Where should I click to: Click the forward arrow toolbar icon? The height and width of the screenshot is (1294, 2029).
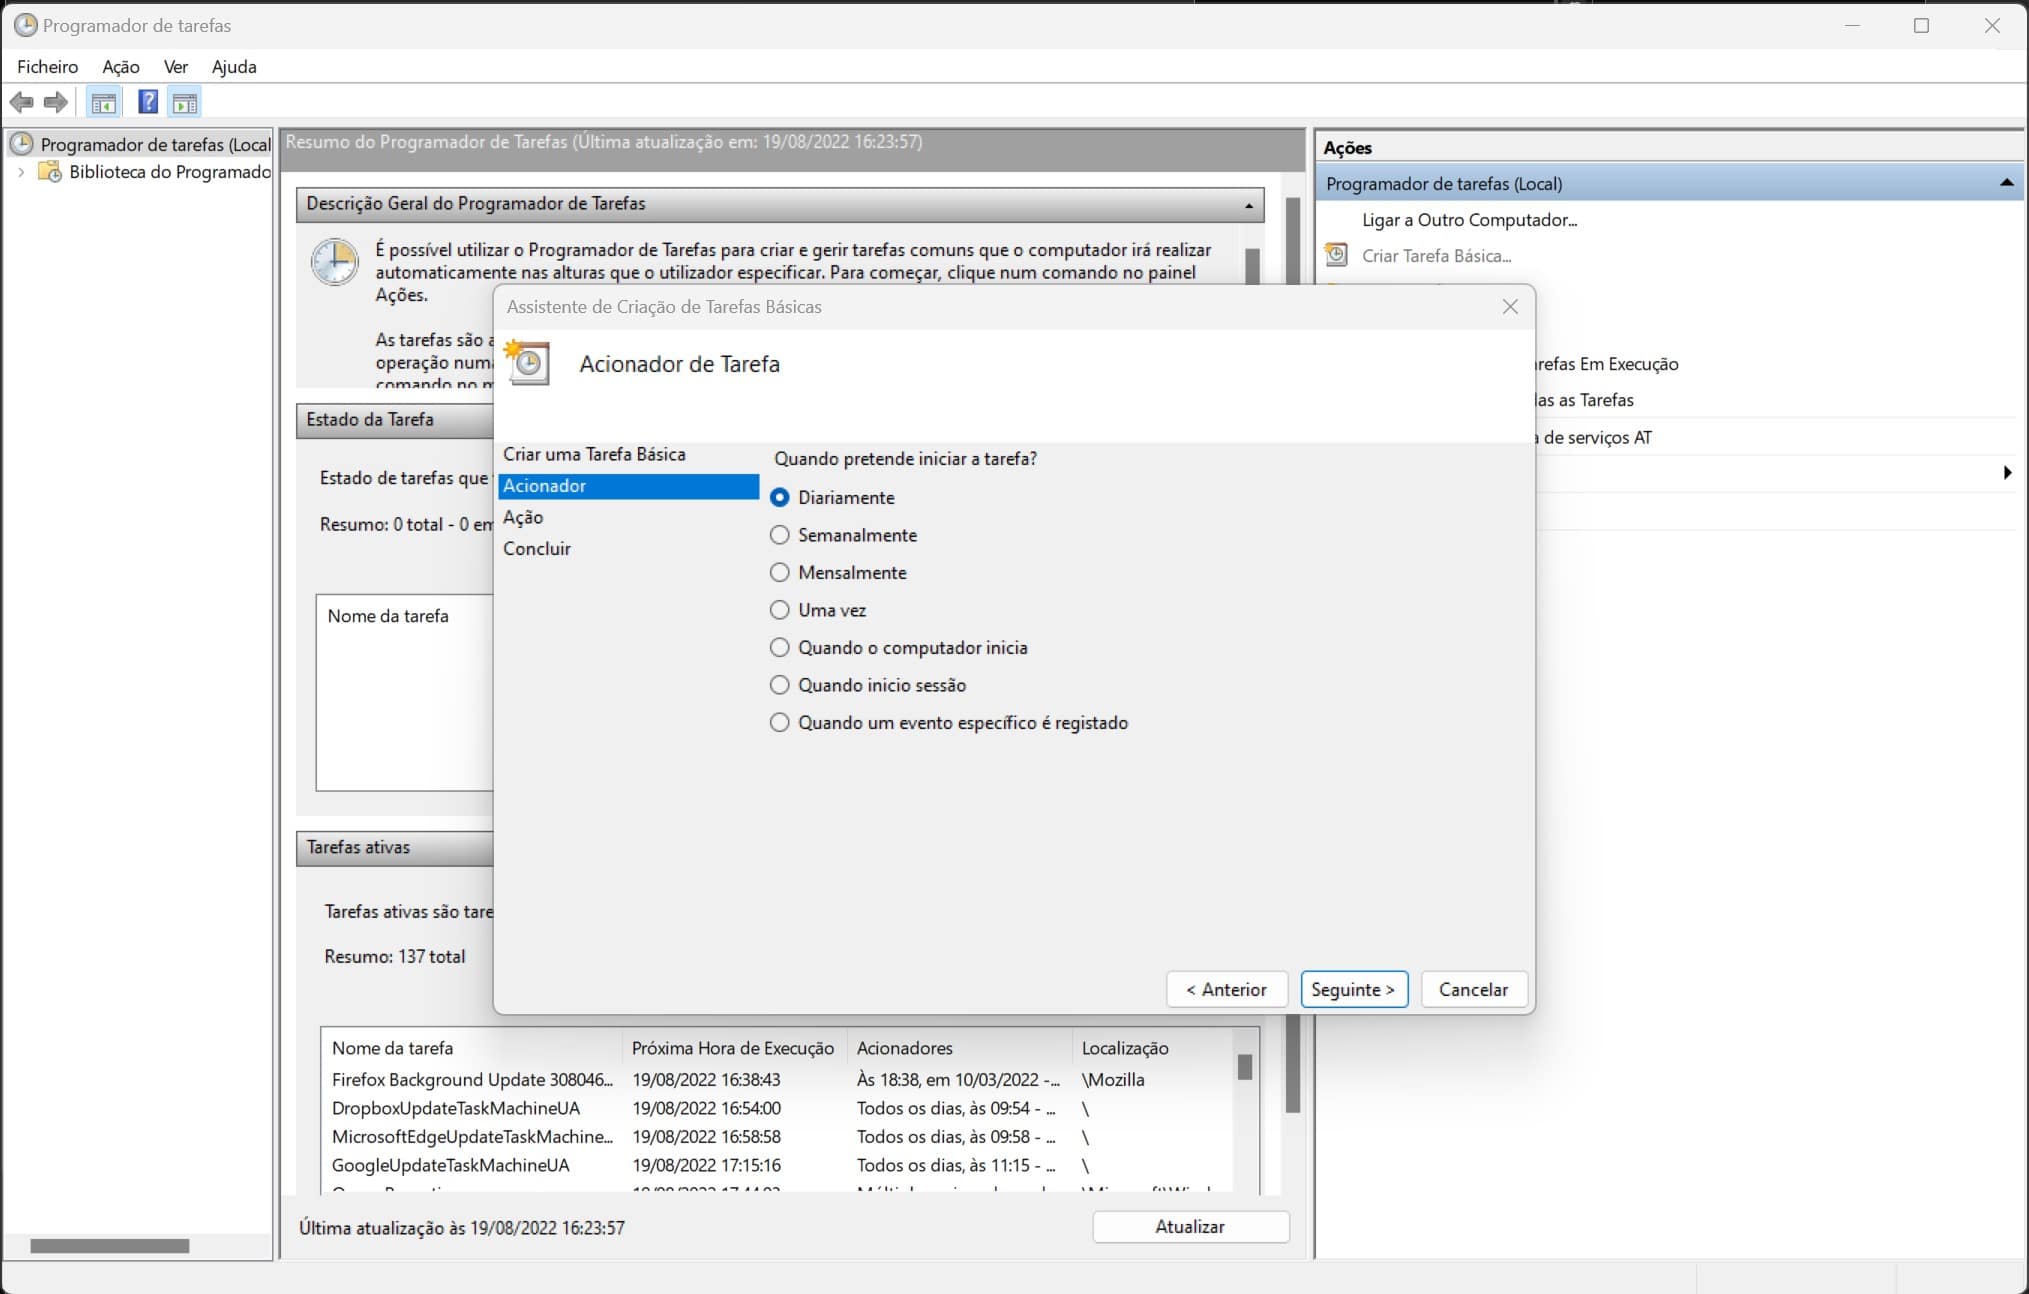click(56, 102)
